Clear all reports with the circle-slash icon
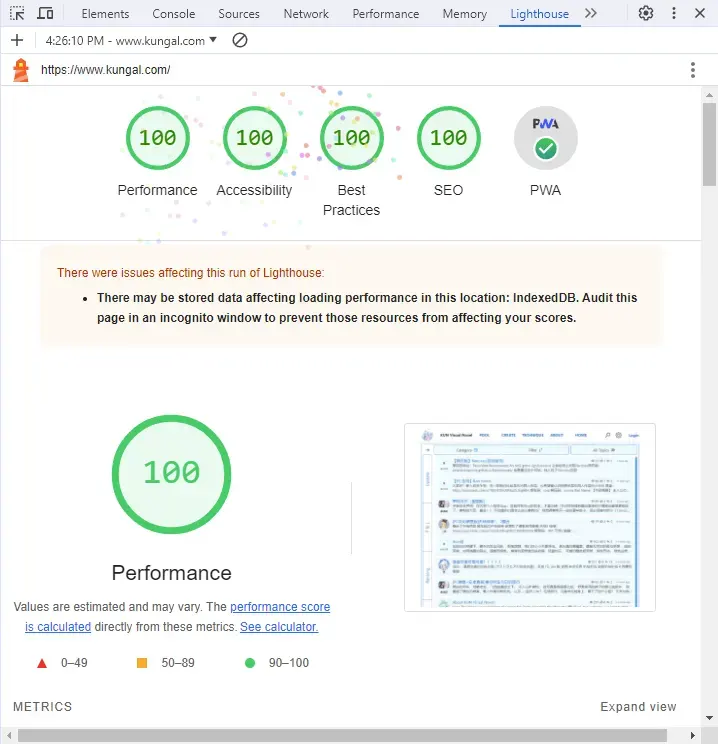Image resolution: width=718 pixels, height=744 pixels. pyautogui.click(x=240, y=40)
